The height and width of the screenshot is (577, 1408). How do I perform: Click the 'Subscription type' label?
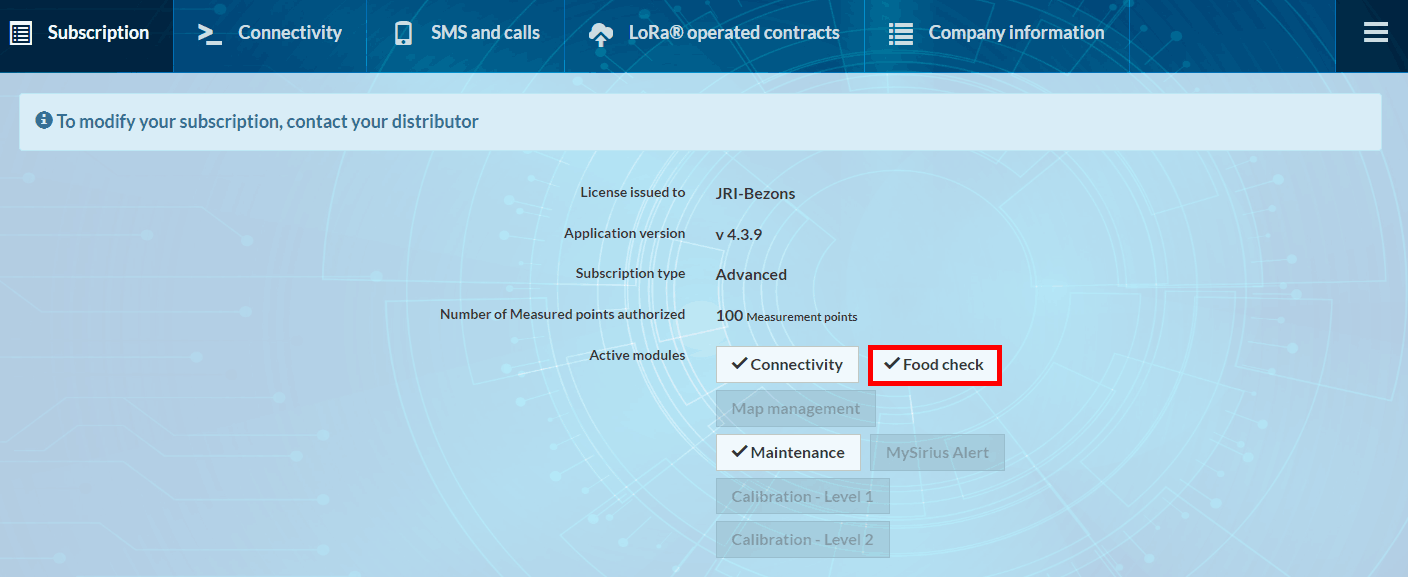click(x=630, y=273)
